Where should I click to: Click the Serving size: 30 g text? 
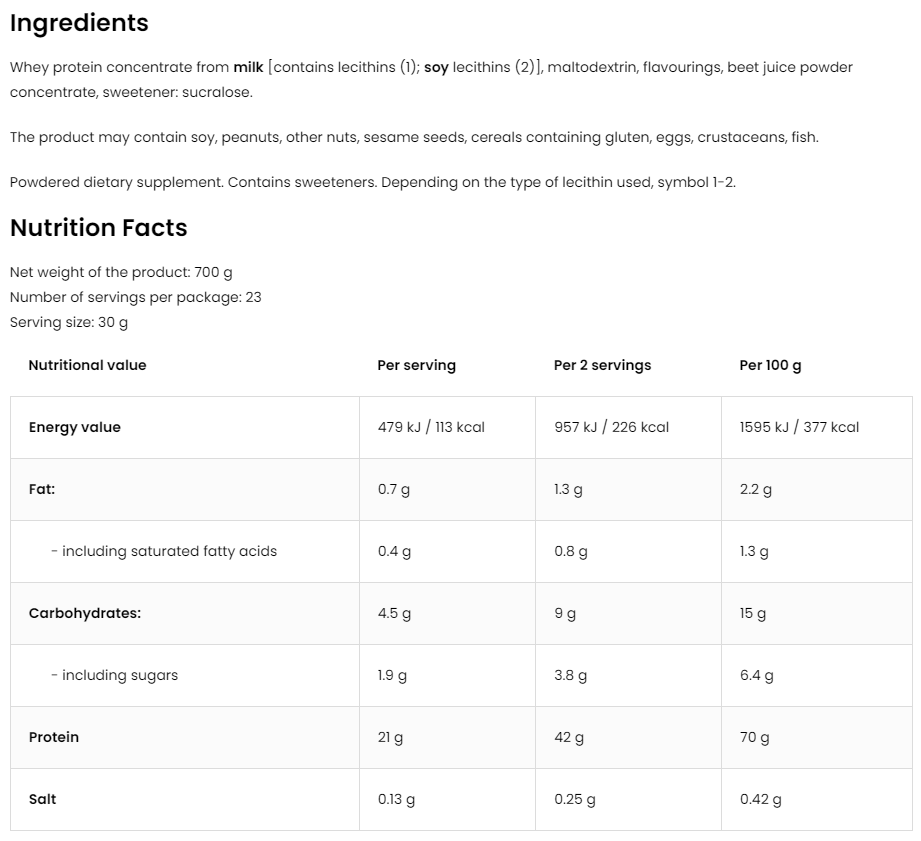tap(69, 322)
